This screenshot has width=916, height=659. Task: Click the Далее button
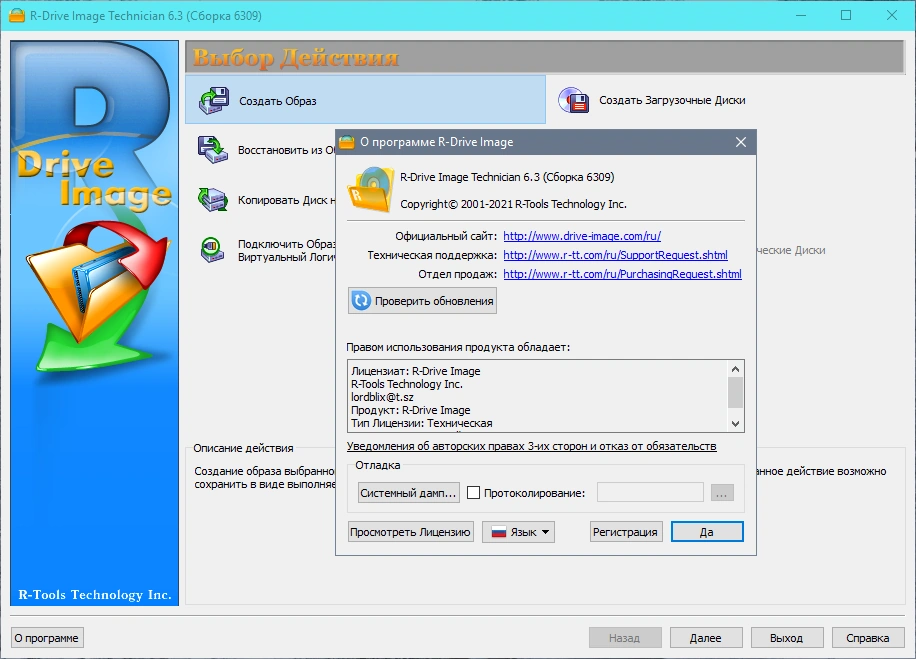pyautogui.click(x=706, y=638)
